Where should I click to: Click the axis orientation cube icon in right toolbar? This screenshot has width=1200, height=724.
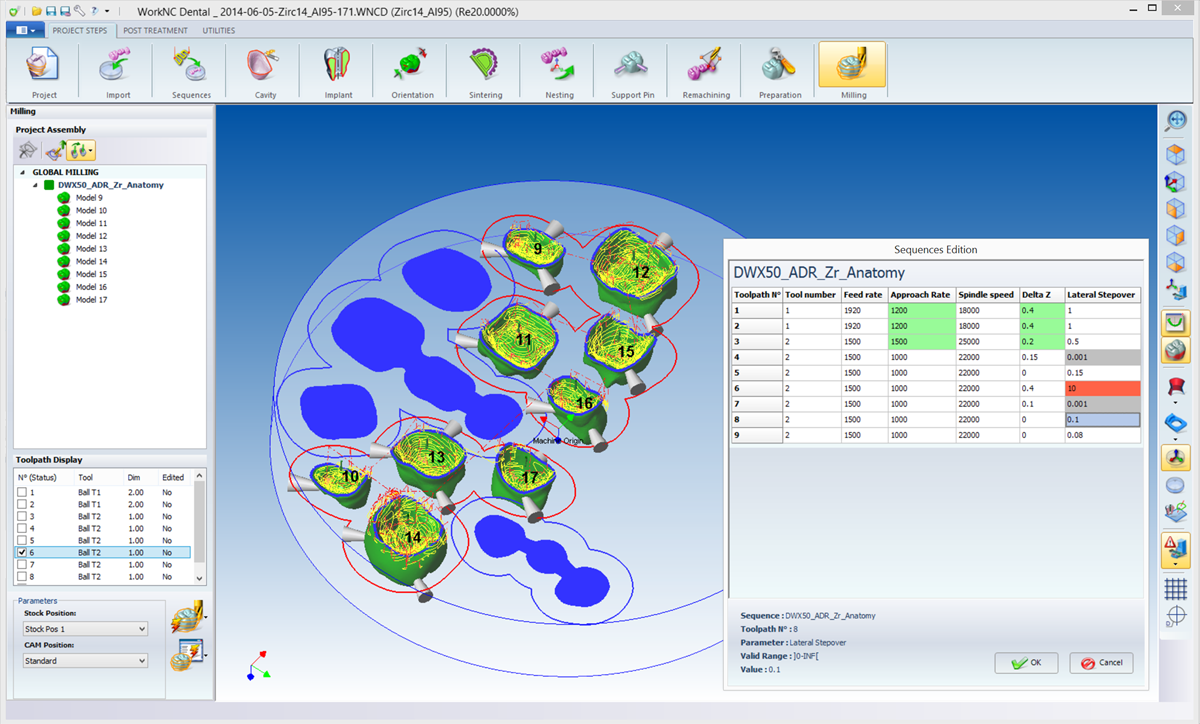(1175, 184)
